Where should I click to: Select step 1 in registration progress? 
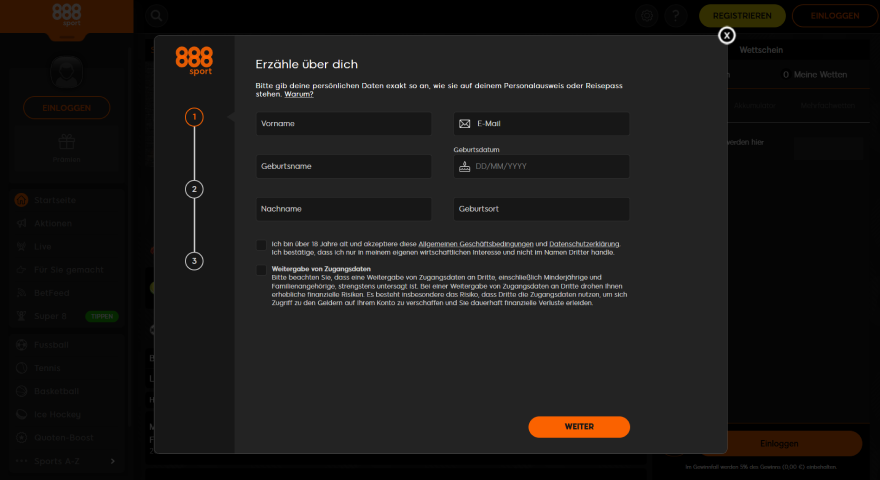click(x=194, y=117)
